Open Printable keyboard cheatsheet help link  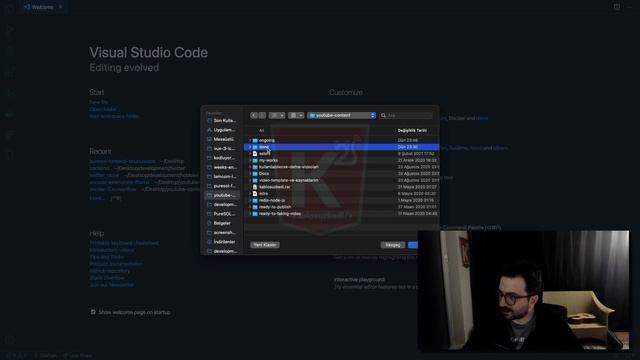(124, 243)
